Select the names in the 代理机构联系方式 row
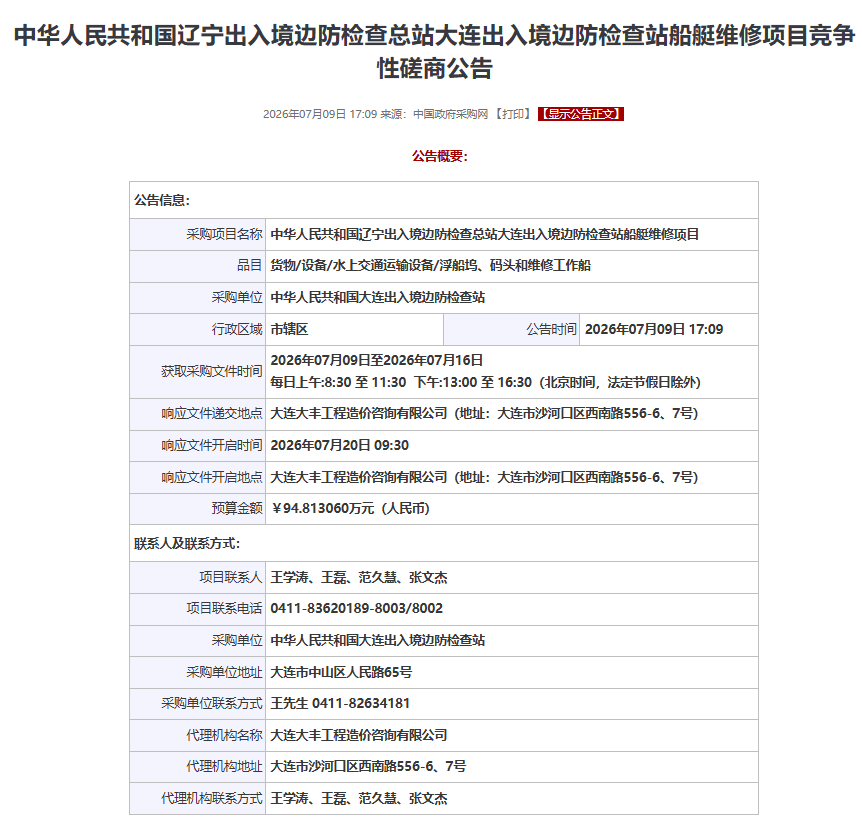The image size is (862, 831). [x=359, y=798]
